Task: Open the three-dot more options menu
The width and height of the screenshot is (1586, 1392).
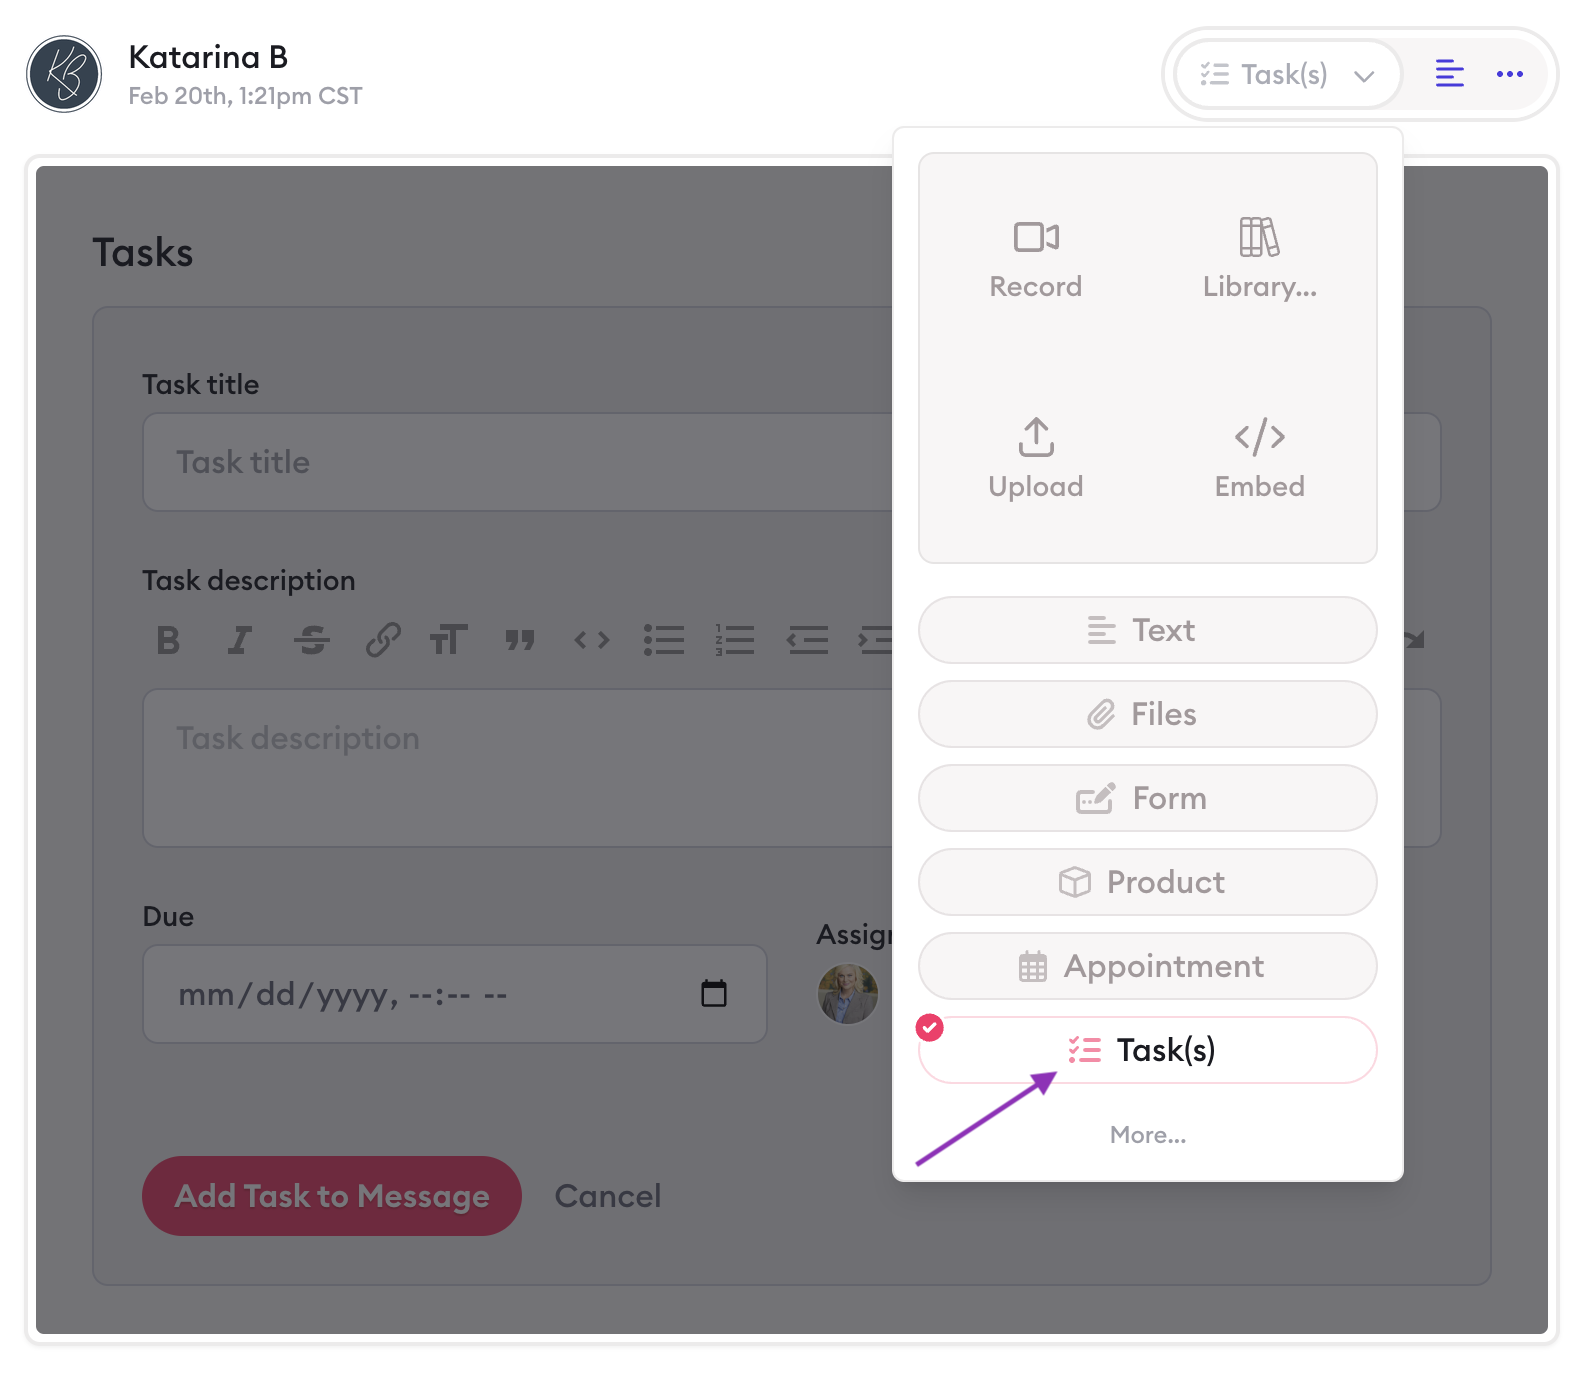Action: tap(1509, 74)
